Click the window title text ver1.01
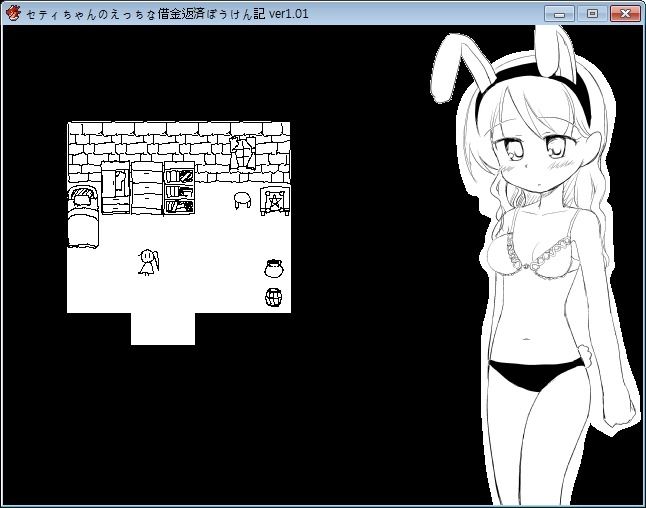 click(288, 14)
